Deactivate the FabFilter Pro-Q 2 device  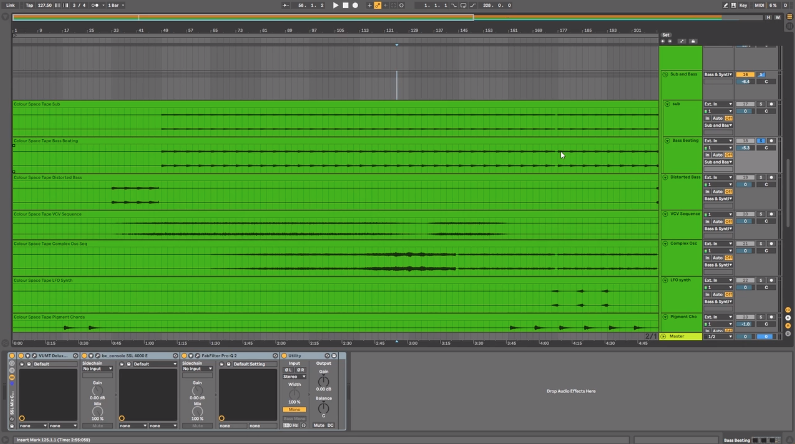pyautogui.click(x=184, y=356)
